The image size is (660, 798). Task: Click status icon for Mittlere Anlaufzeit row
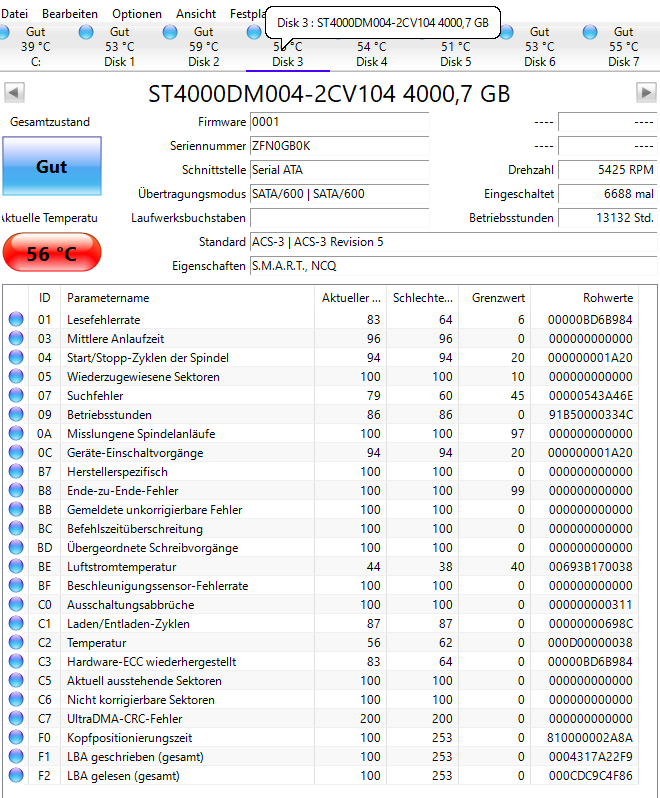click(x=16, y=338)
